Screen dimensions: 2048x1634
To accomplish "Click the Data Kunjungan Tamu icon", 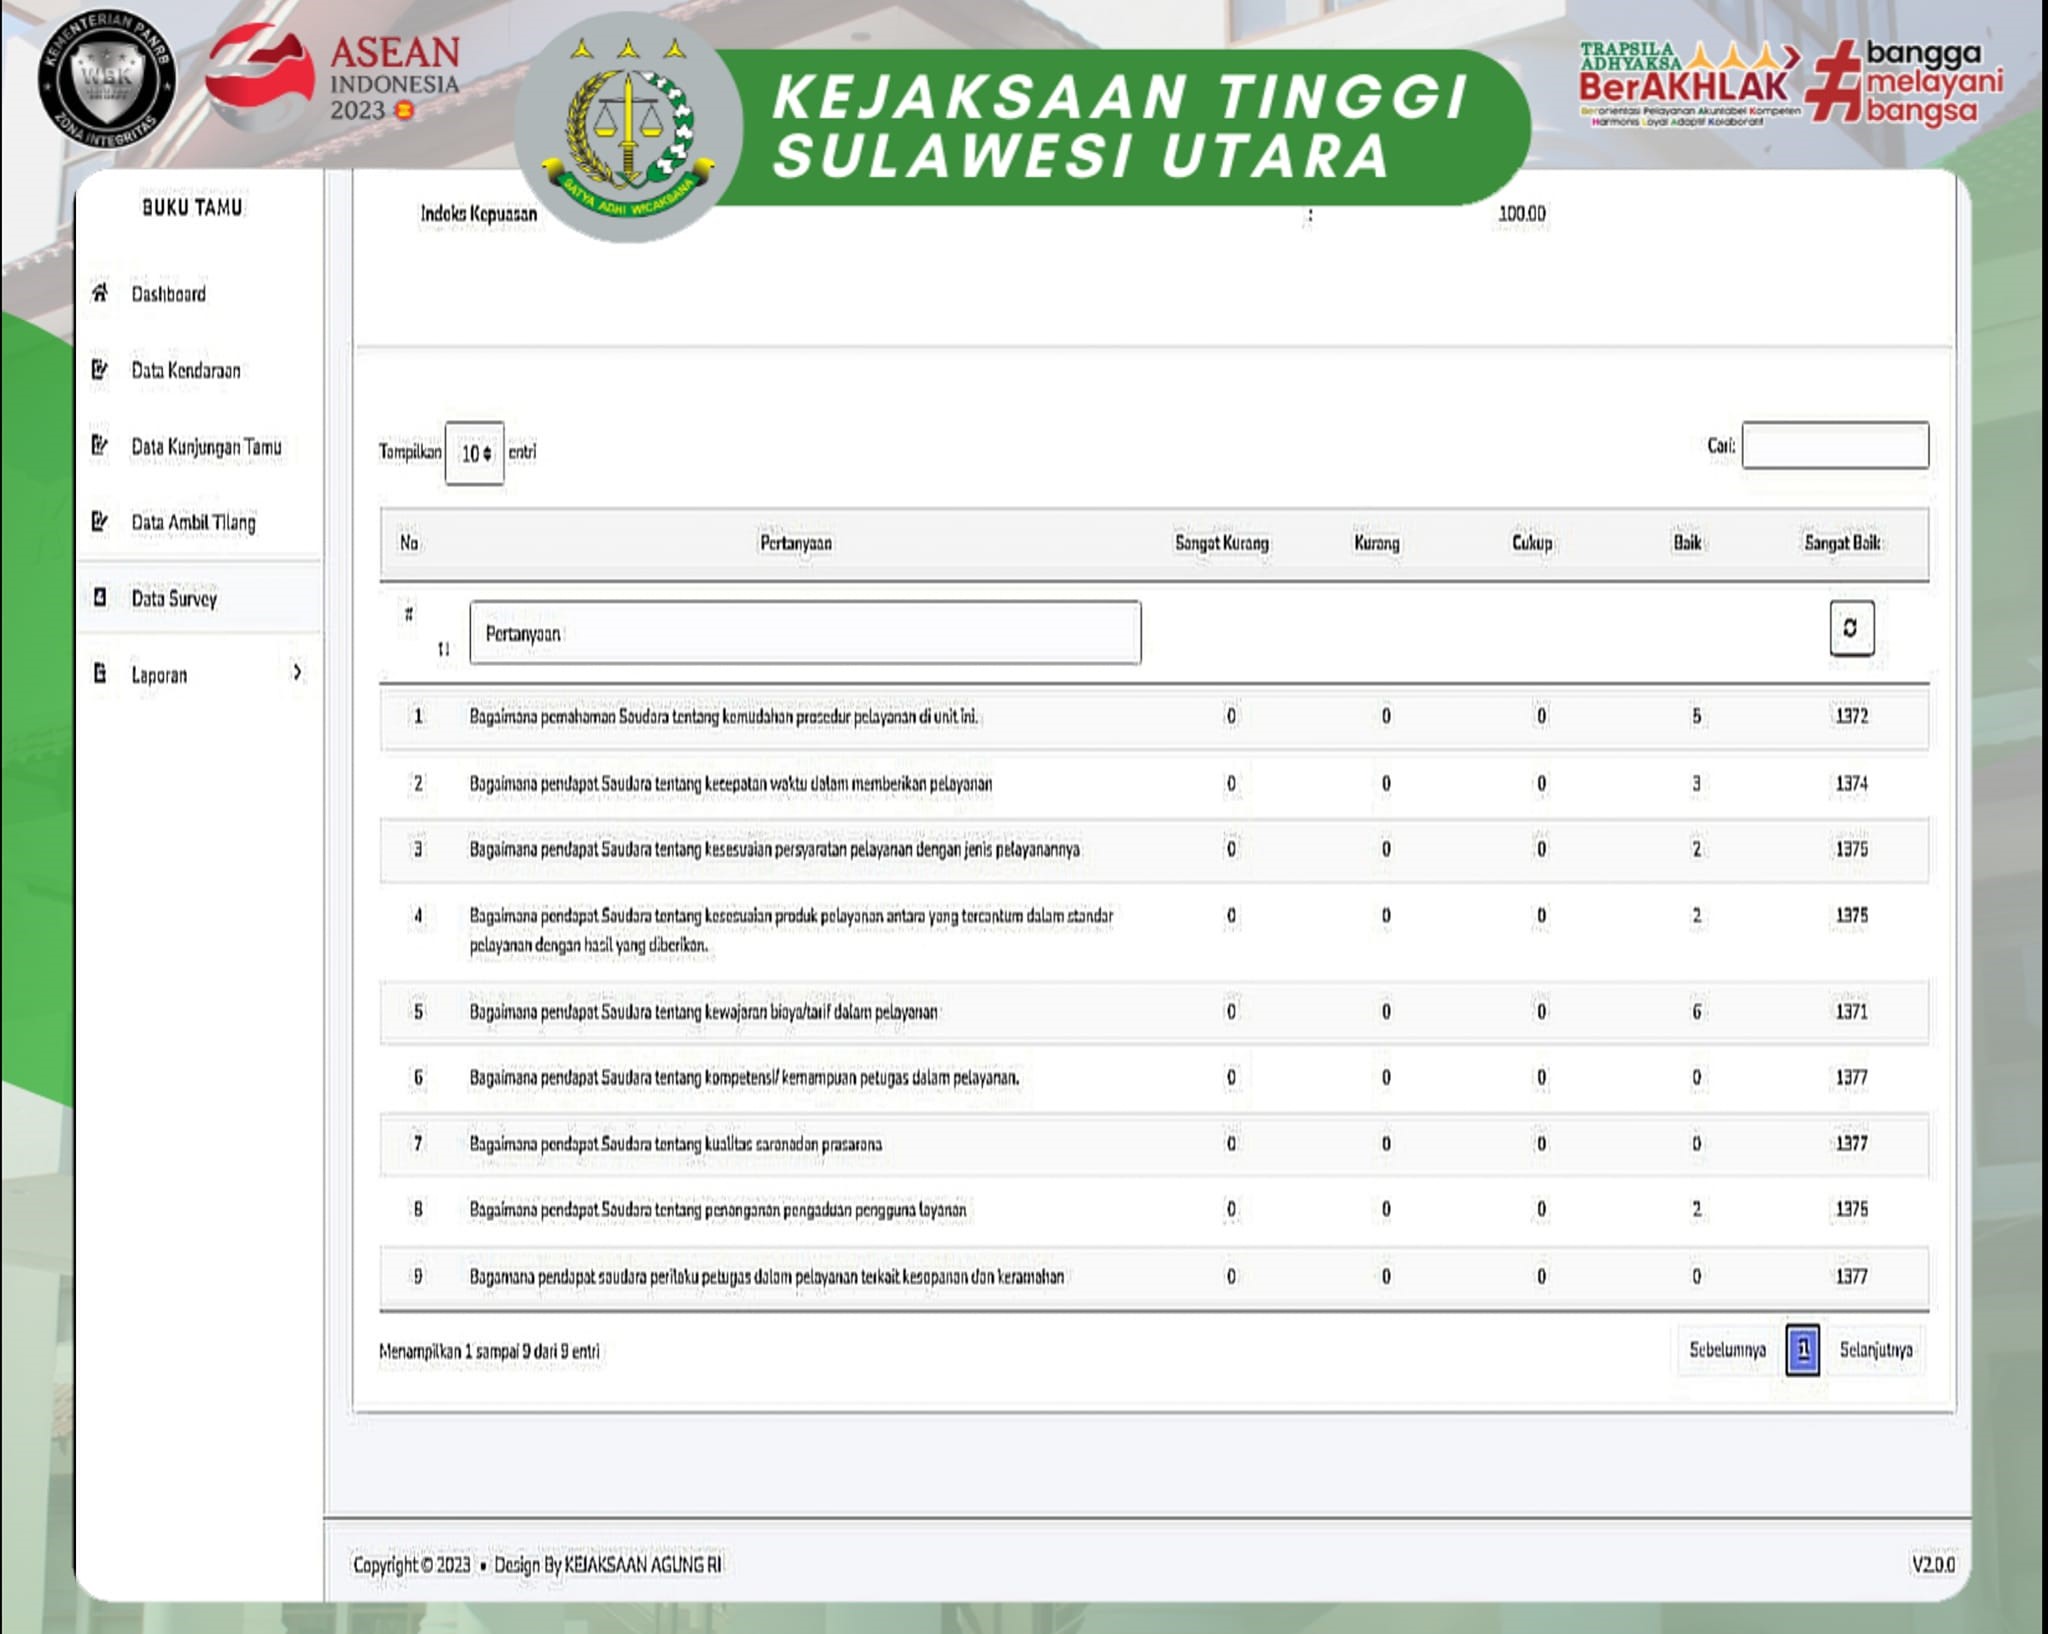I will 99,446.
